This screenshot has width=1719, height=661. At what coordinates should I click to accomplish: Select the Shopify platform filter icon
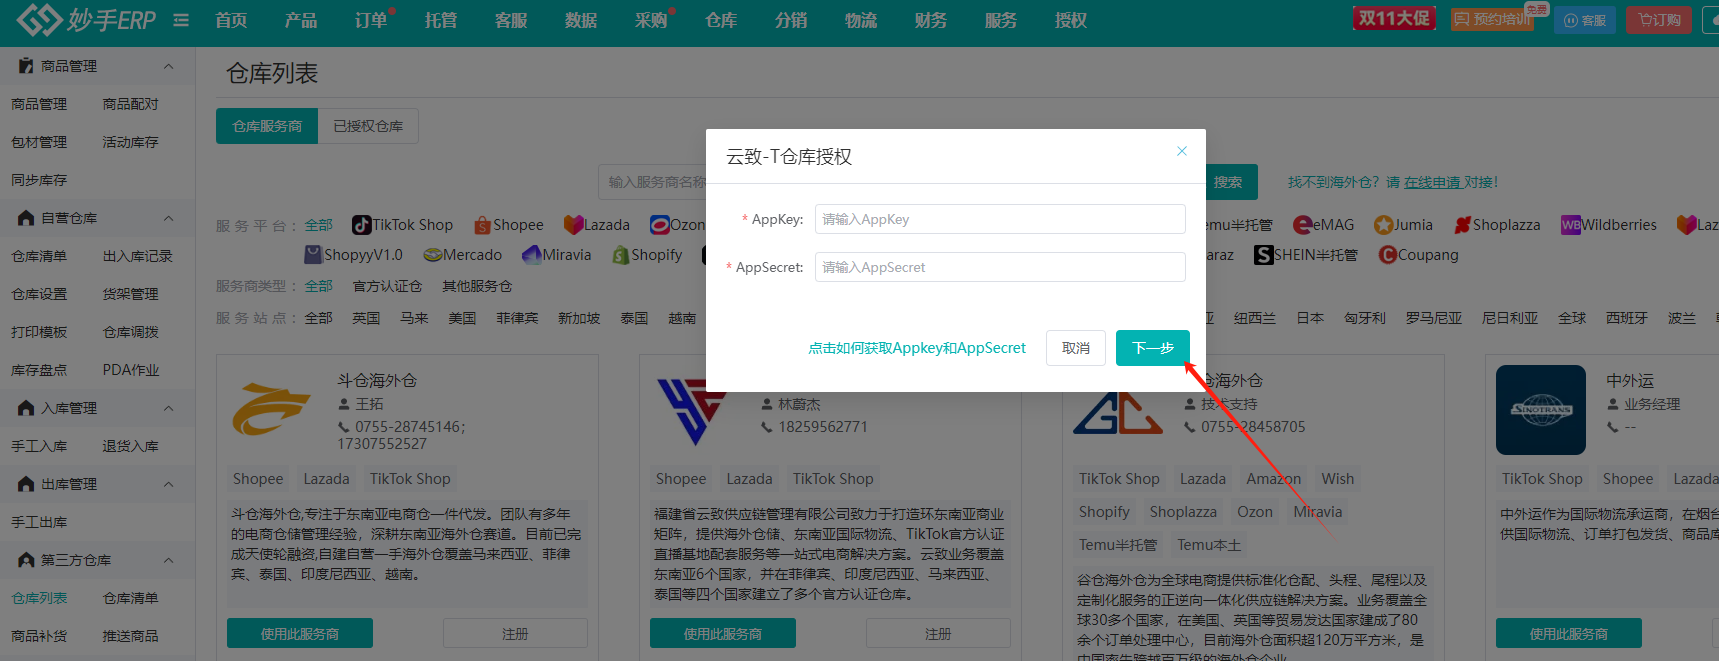click(621, 255)
